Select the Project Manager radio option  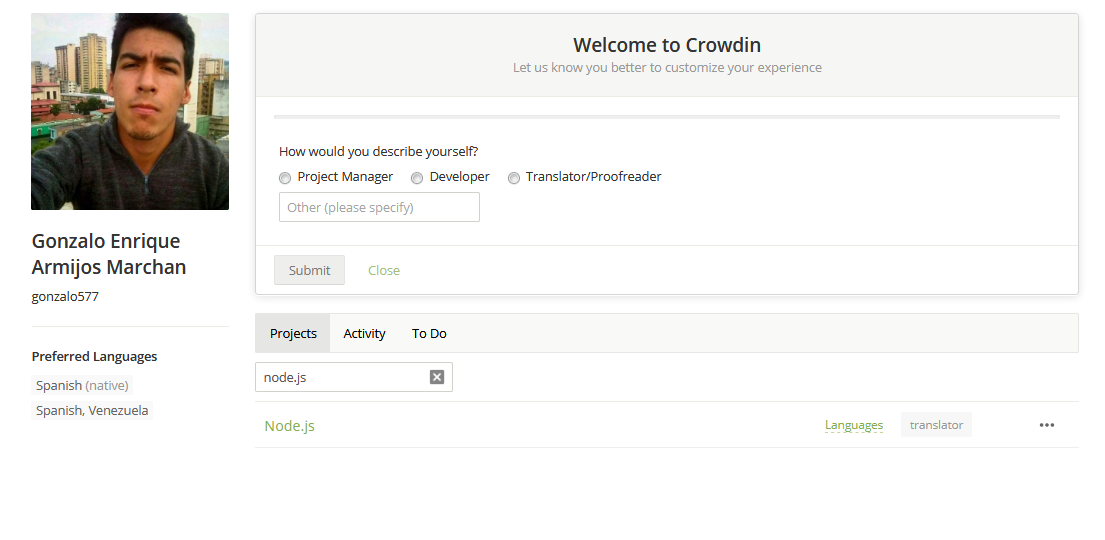[285, 178]
